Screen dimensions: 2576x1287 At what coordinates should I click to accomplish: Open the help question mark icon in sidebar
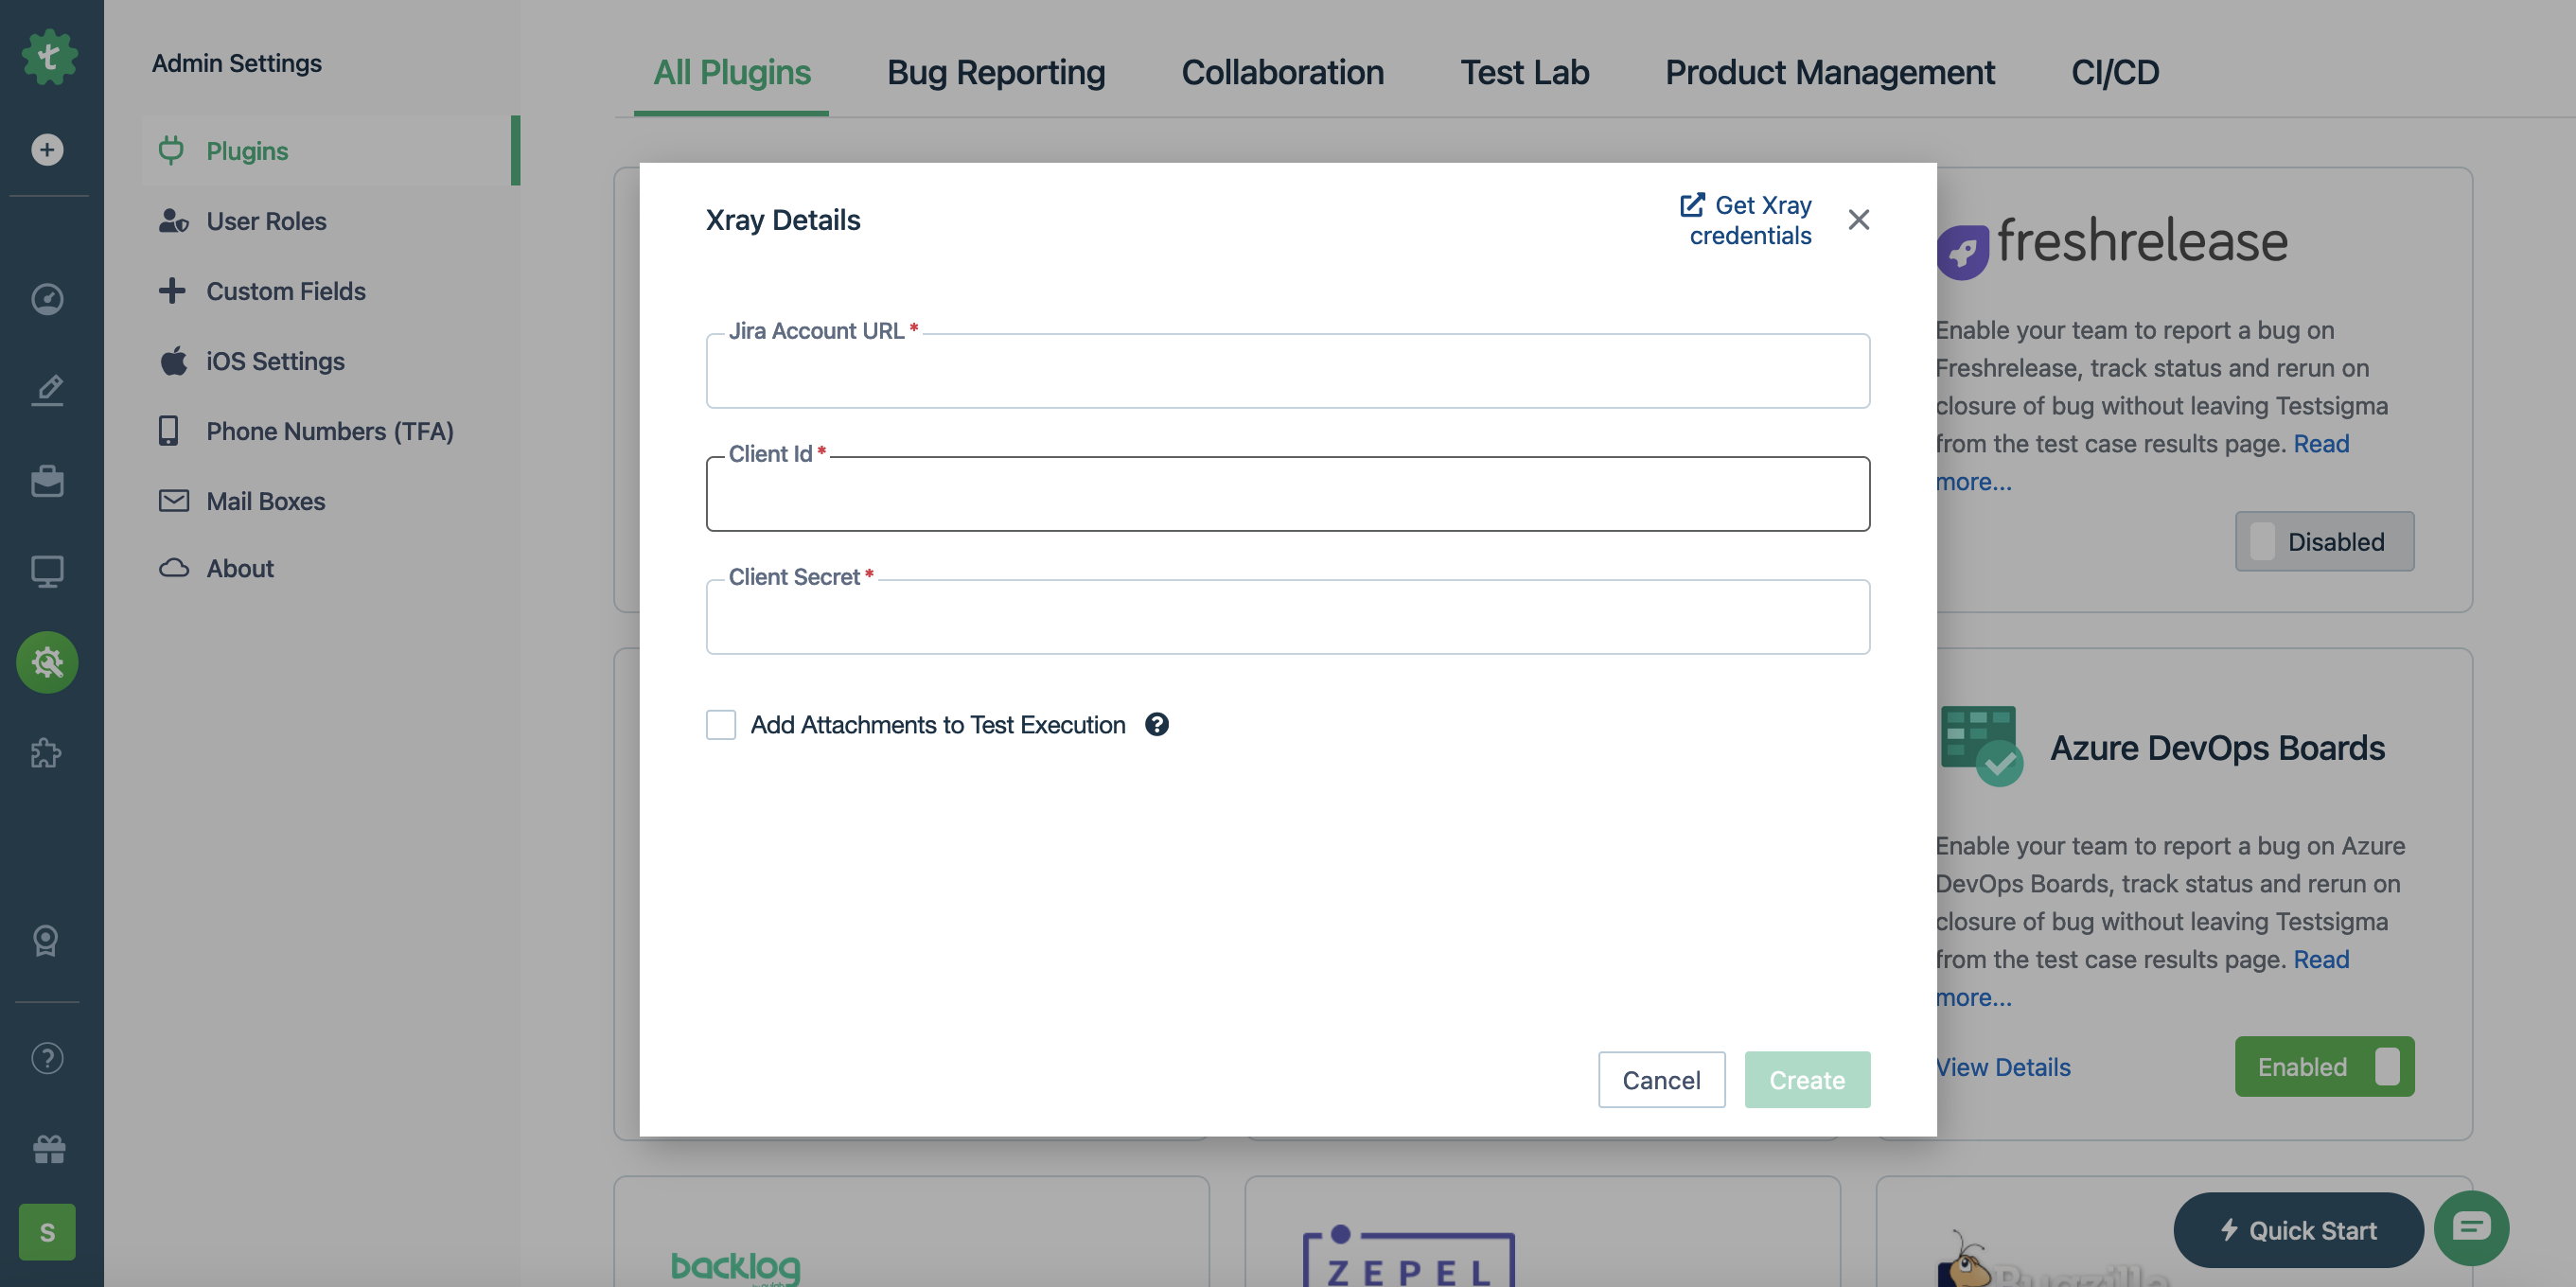(47, 1058)
